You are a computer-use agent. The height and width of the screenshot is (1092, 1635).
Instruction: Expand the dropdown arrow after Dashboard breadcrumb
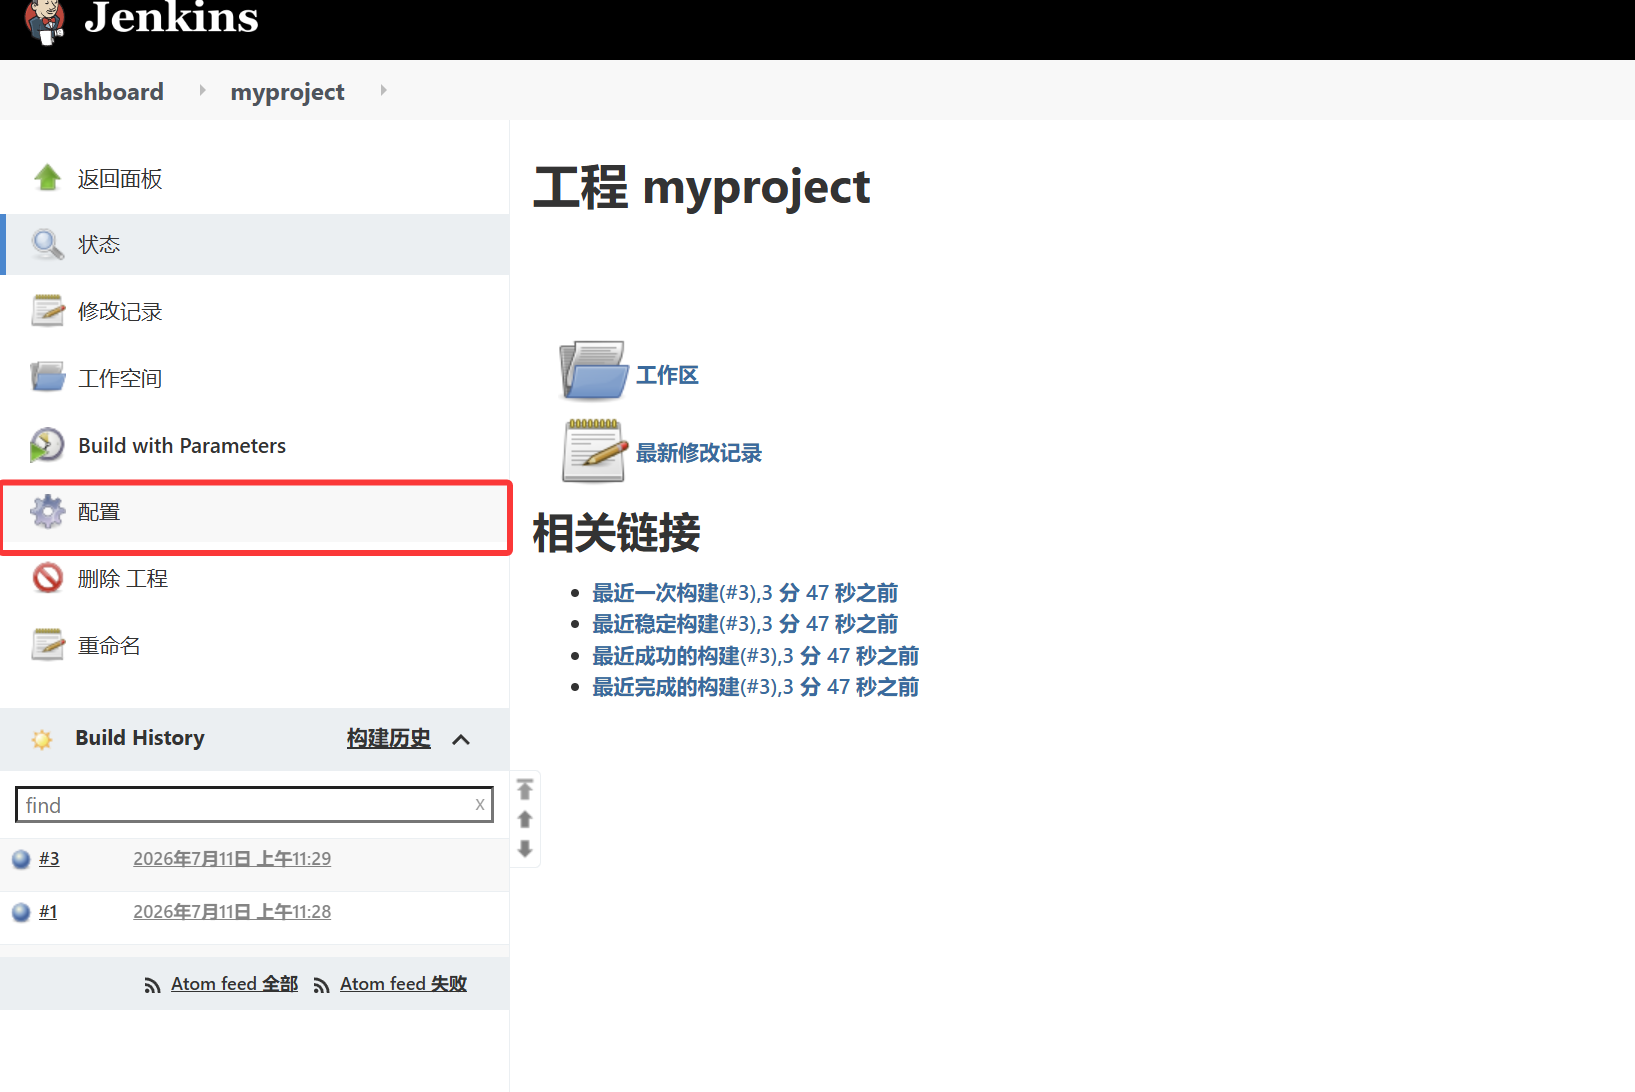203,90
